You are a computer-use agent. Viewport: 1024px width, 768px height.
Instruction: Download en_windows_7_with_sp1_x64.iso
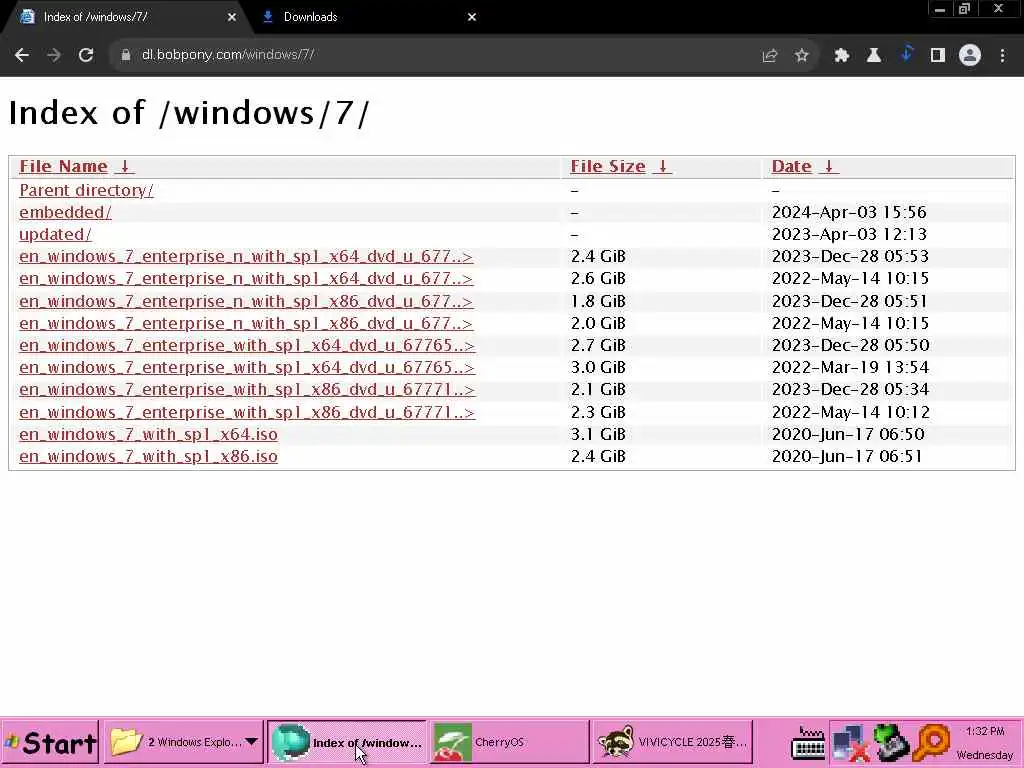click(148, 434)
